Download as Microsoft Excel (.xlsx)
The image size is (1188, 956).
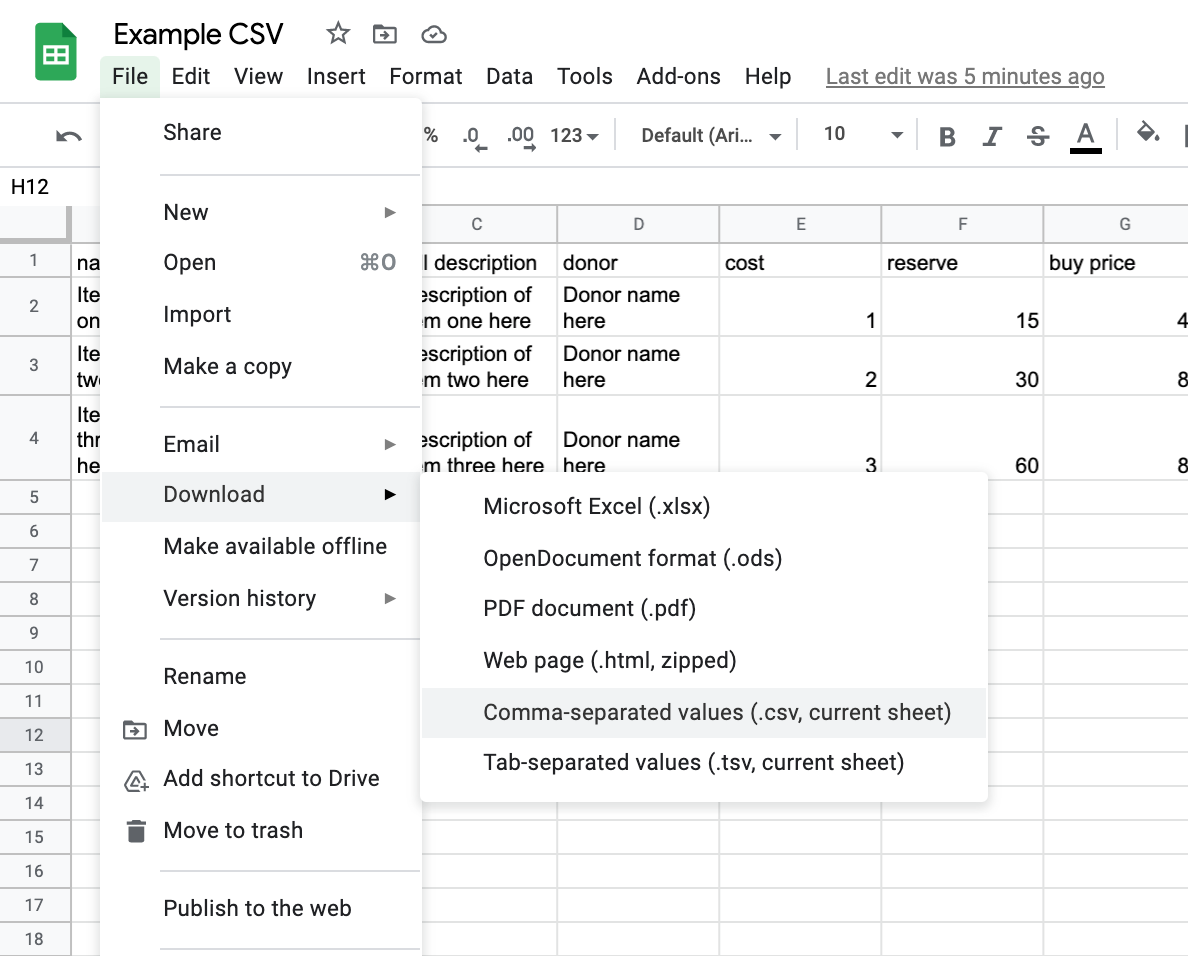(x=704, y=506)
